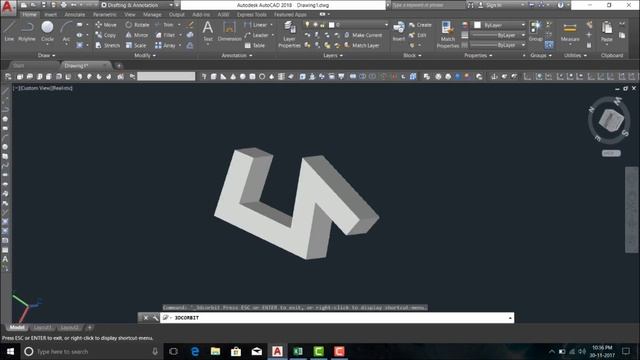Open the View ribbon tab
The height and width of the screenshot is (360, 640).
coord(130,14)
